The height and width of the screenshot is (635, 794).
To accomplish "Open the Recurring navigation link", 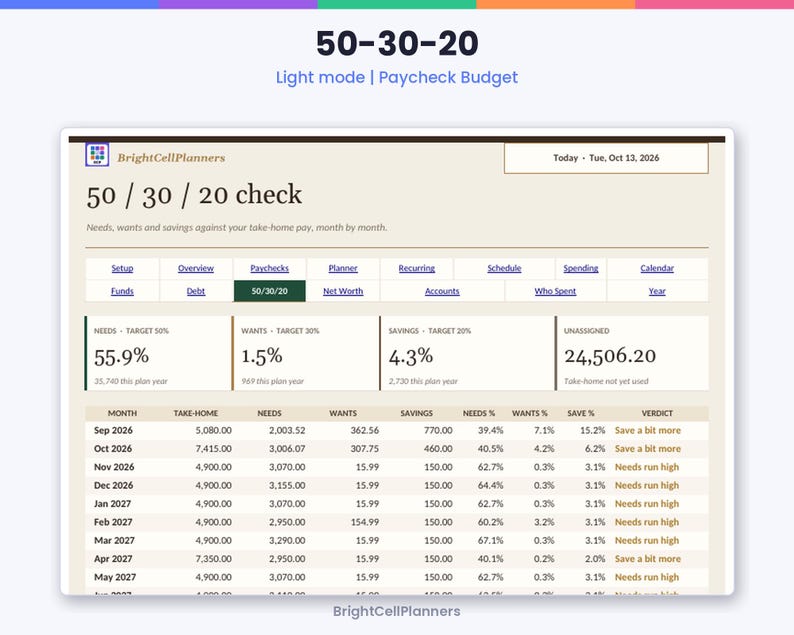I will [x=416, y=268].
